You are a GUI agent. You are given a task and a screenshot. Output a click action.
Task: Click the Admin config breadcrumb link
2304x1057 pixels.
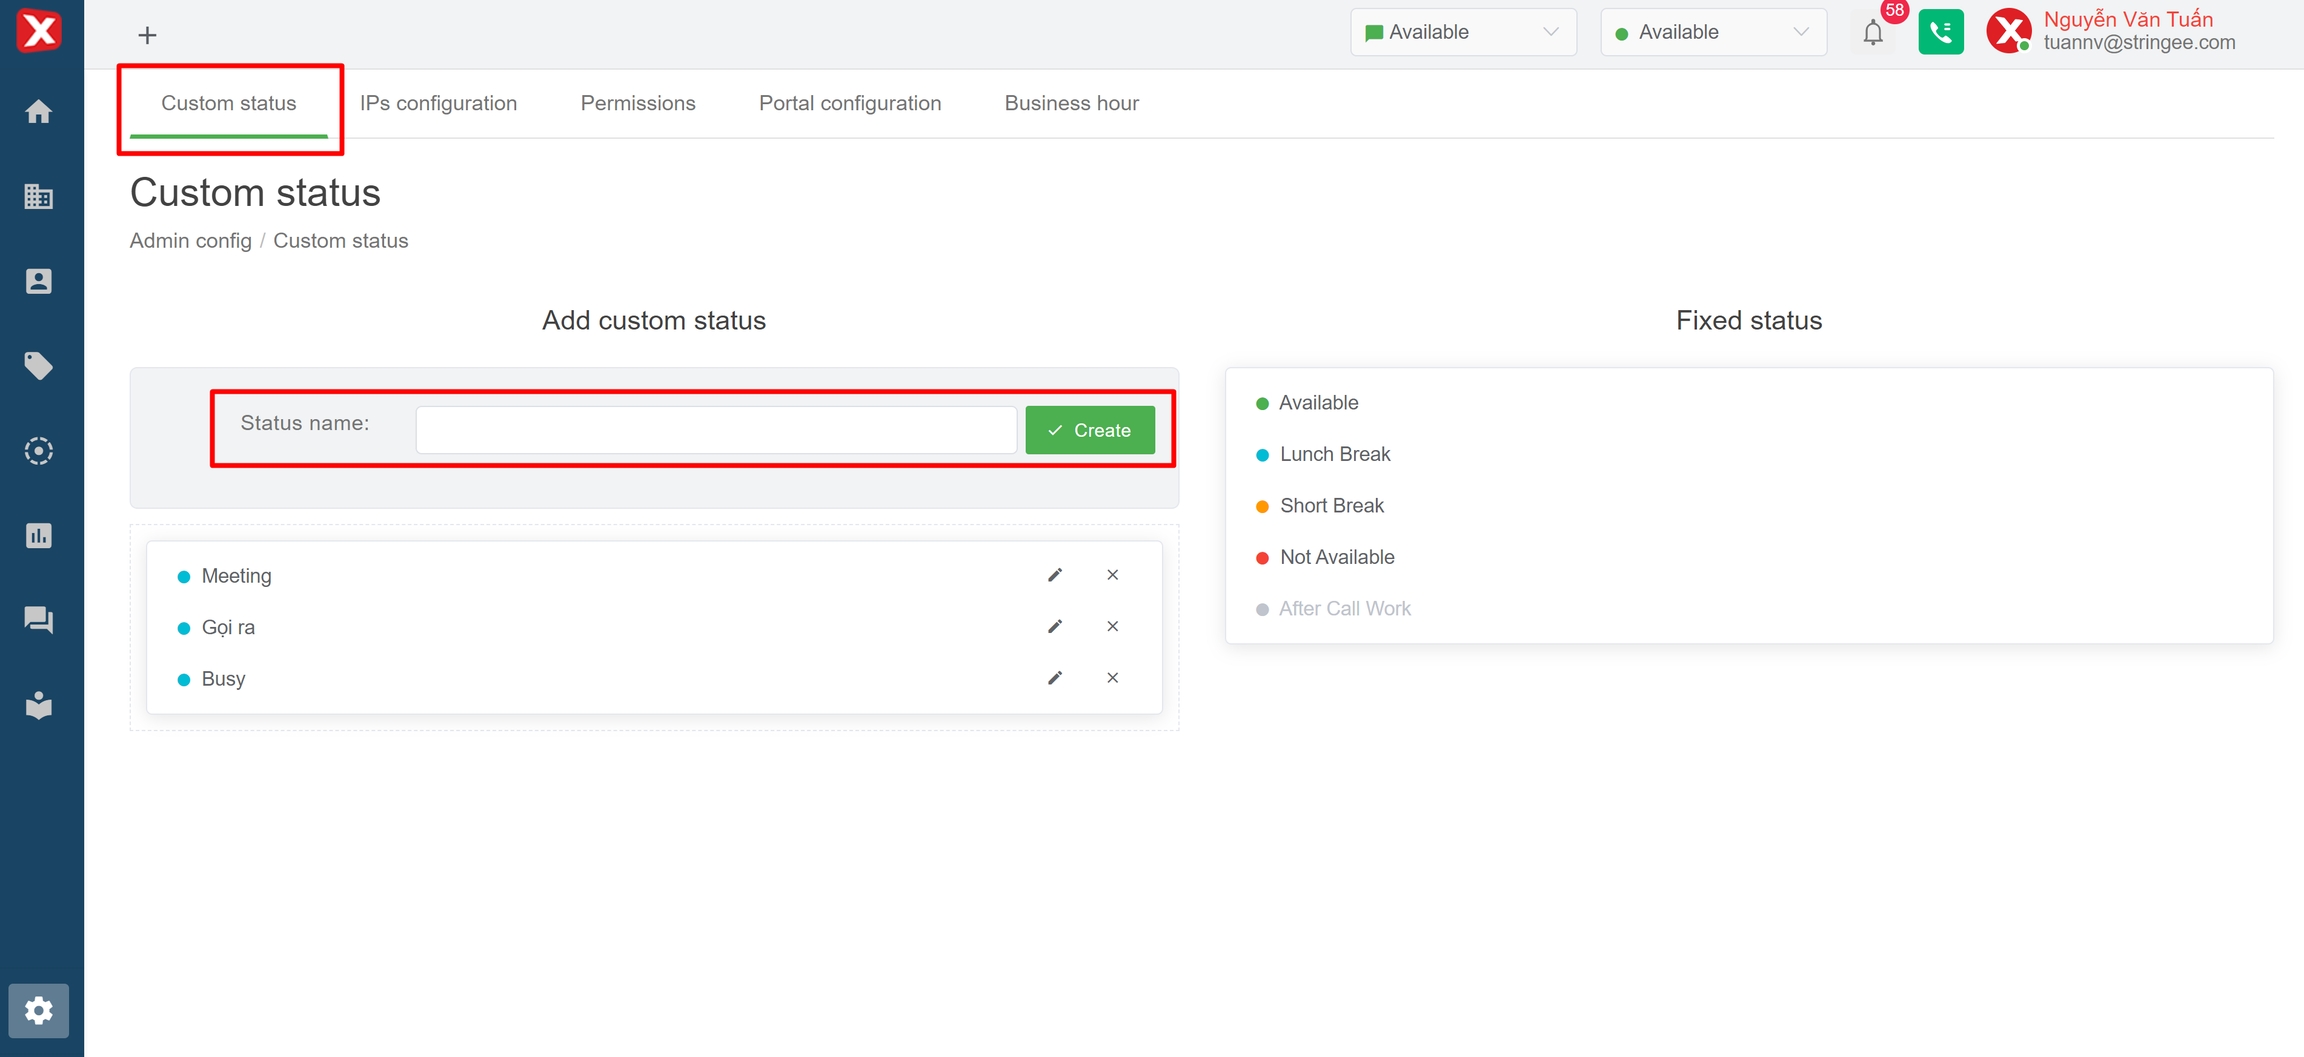(x=190, y=241)
